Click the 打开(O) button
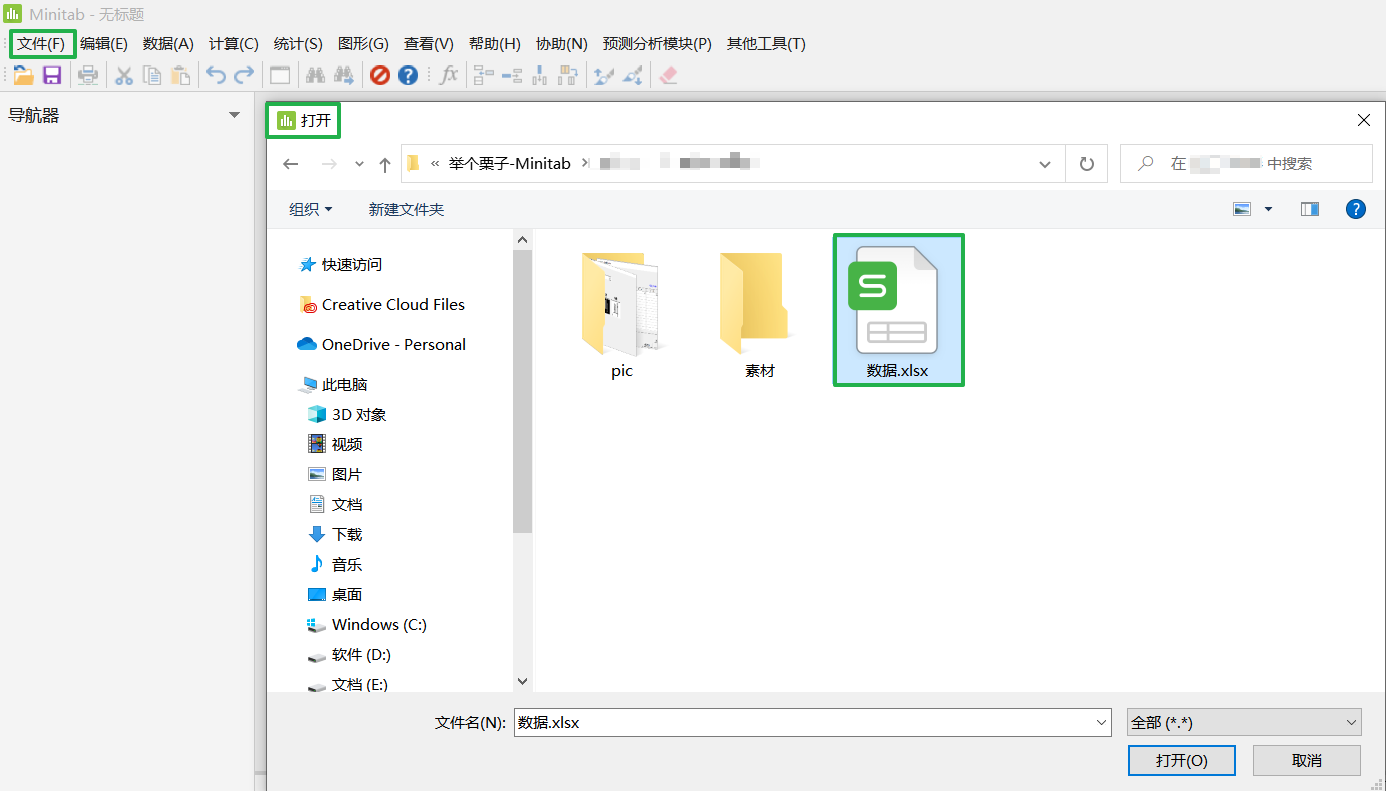The height and width of the screenshot is (791, 1386). point(1181,760)
